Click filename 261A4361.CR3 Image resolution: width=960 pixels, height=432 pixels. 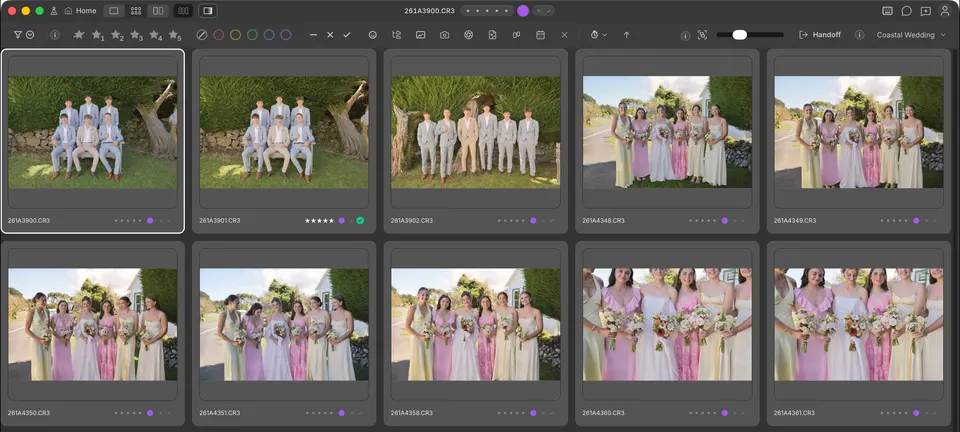(x=795, y=413)
